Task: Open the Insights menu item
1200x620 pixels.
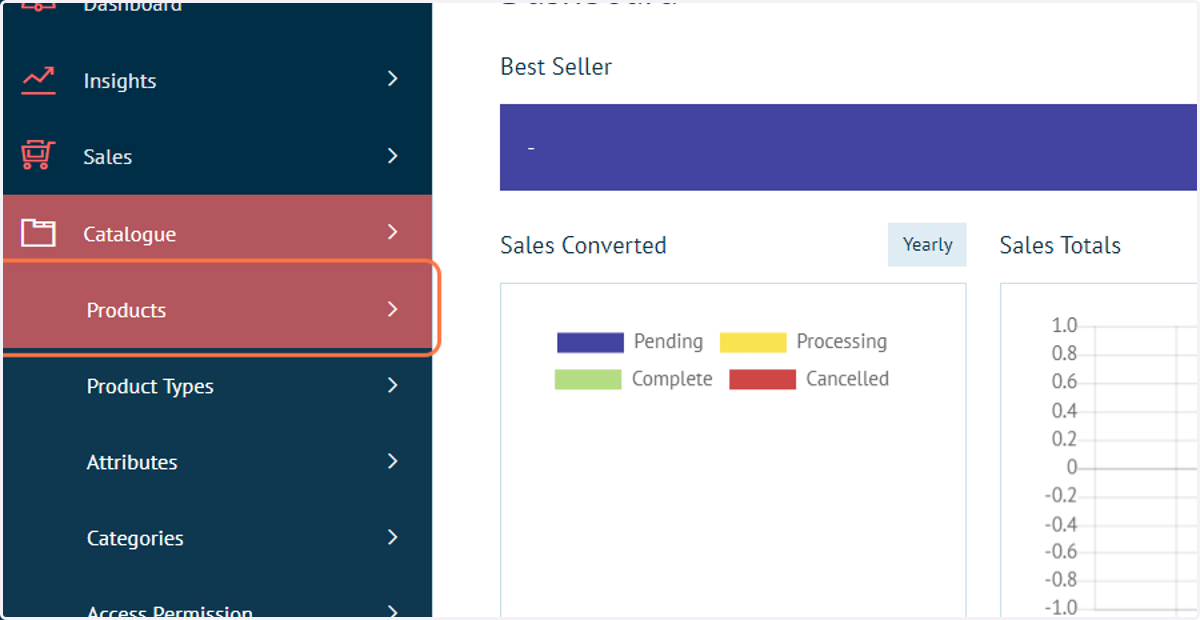Action: tap(217, 80)
